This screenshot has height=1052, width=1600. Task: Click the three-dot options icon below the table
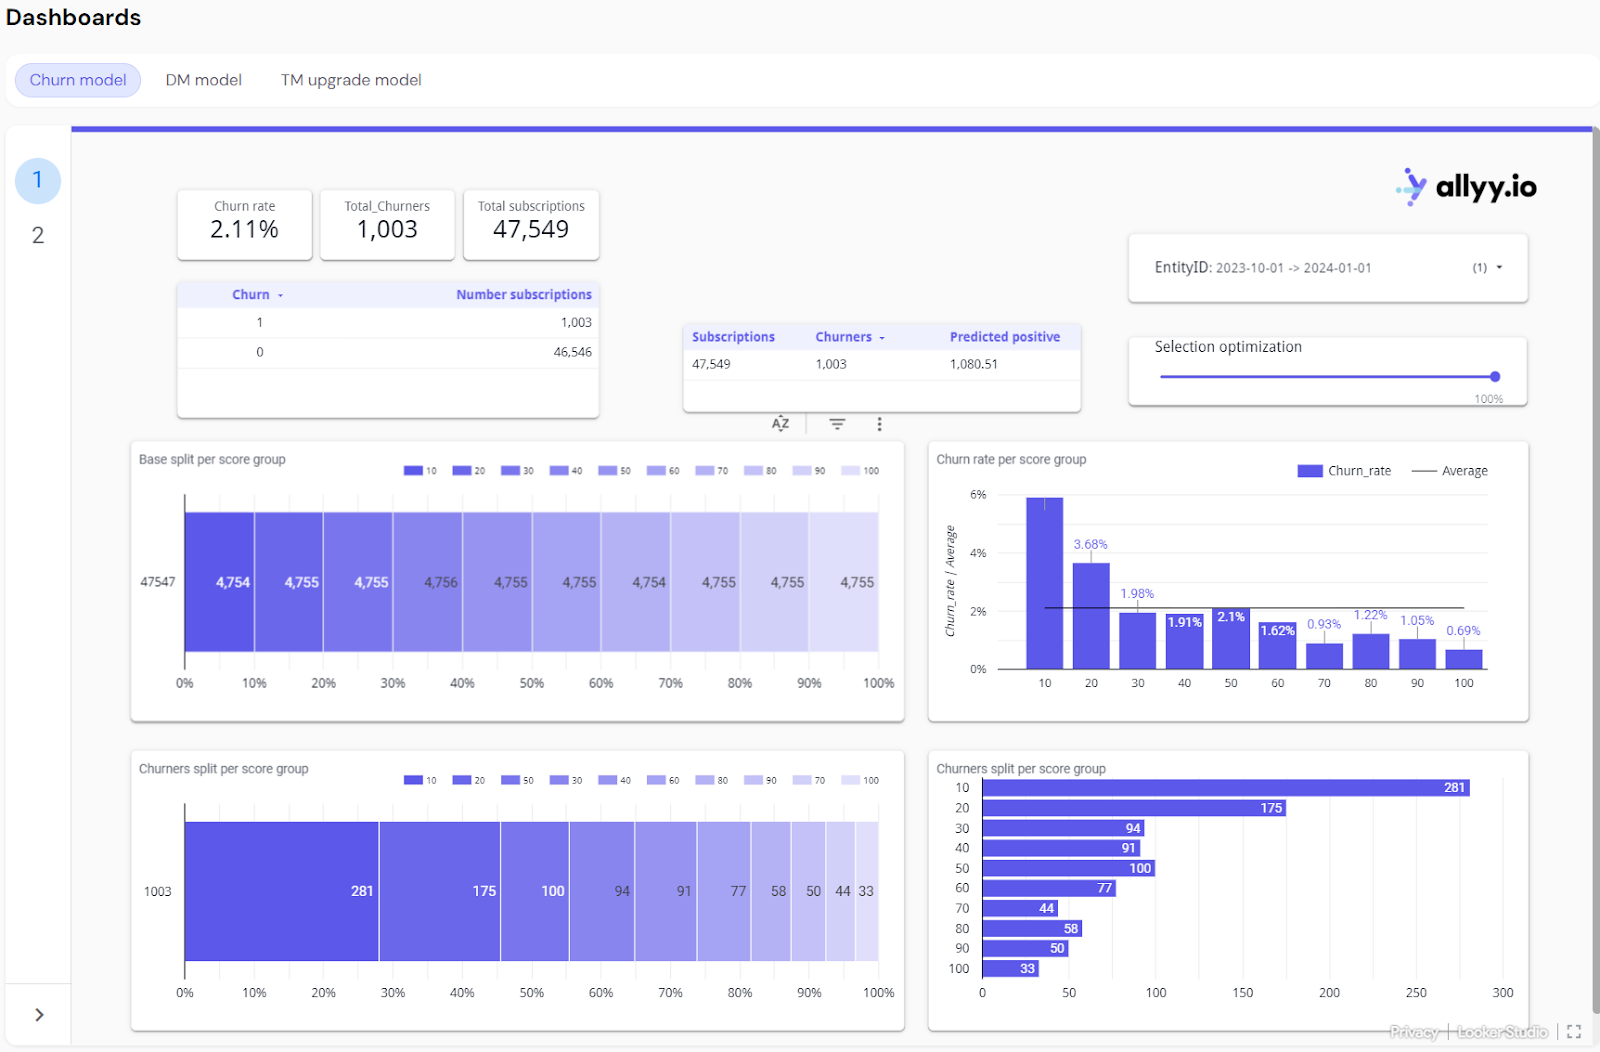point(879,423)
